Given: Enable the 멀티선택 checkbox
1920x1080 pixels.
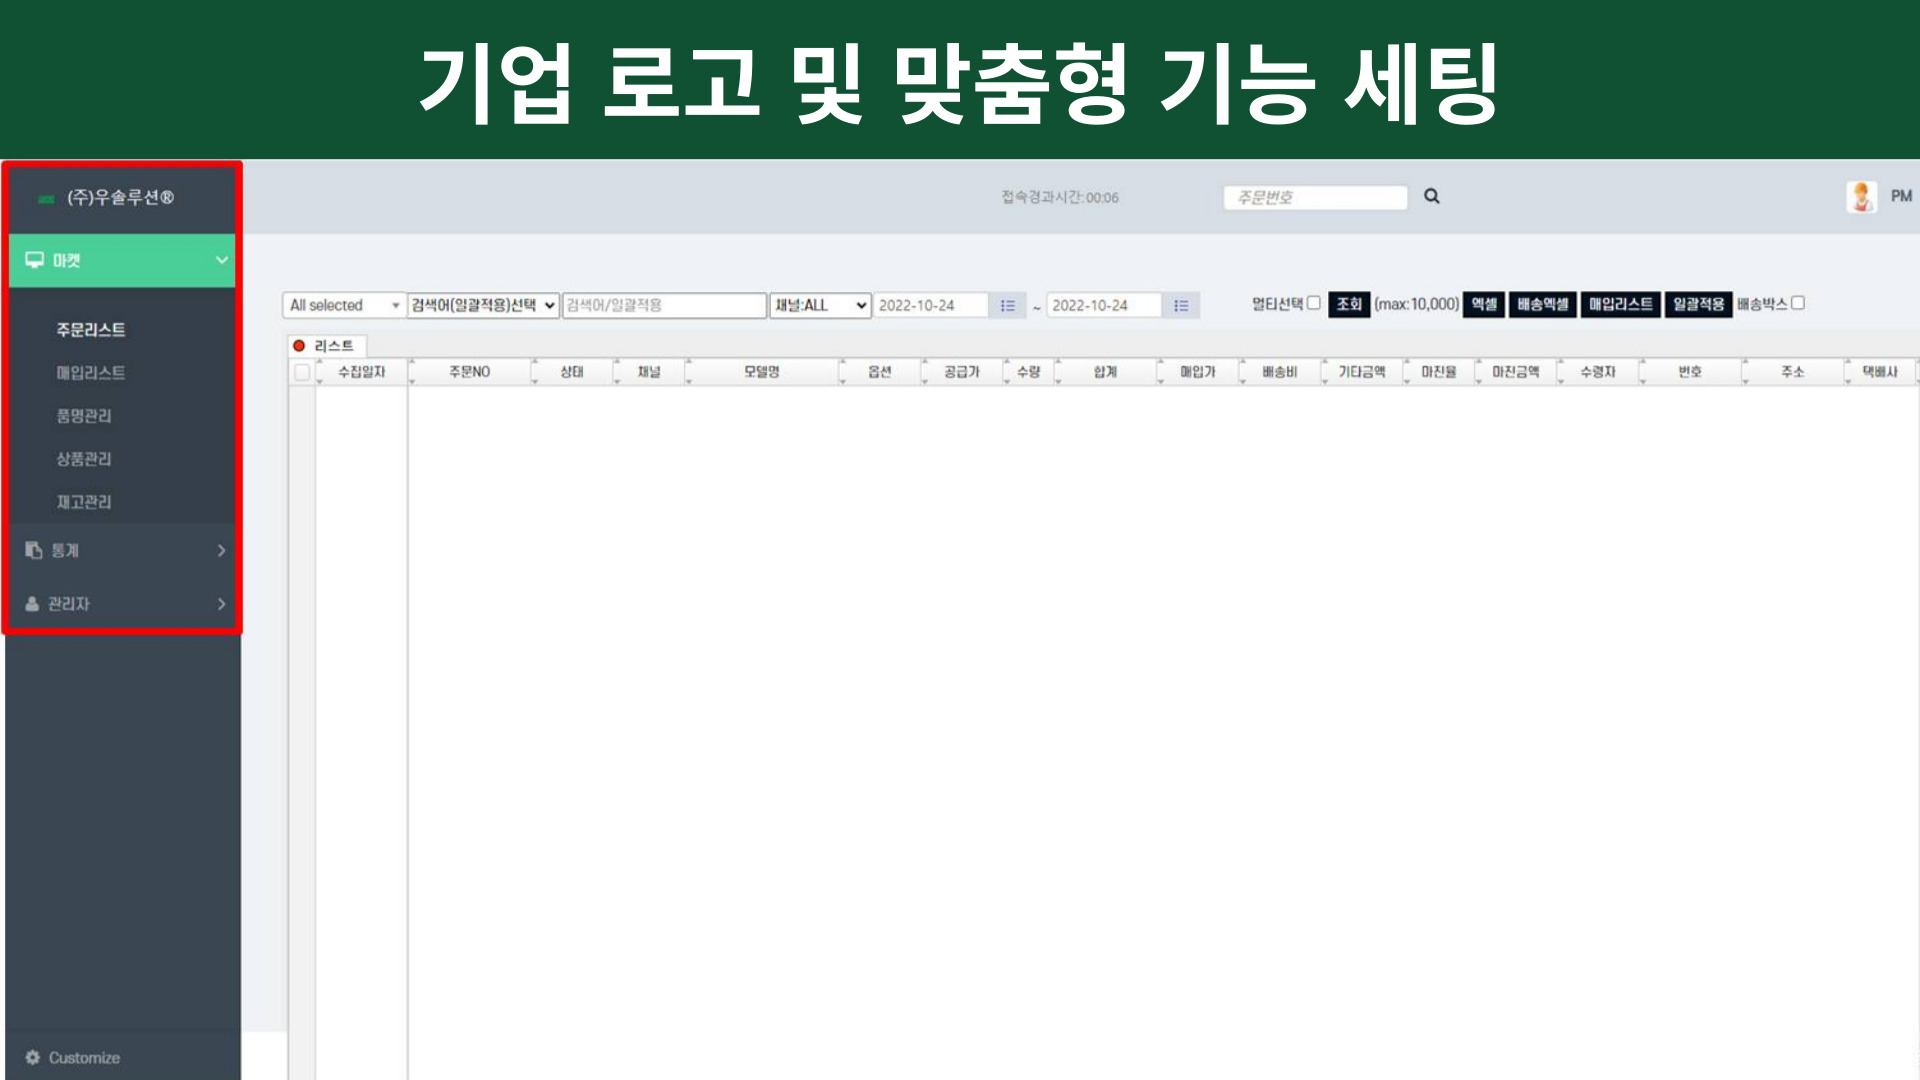Looking at the screenshot, I should coord(1314,303).
